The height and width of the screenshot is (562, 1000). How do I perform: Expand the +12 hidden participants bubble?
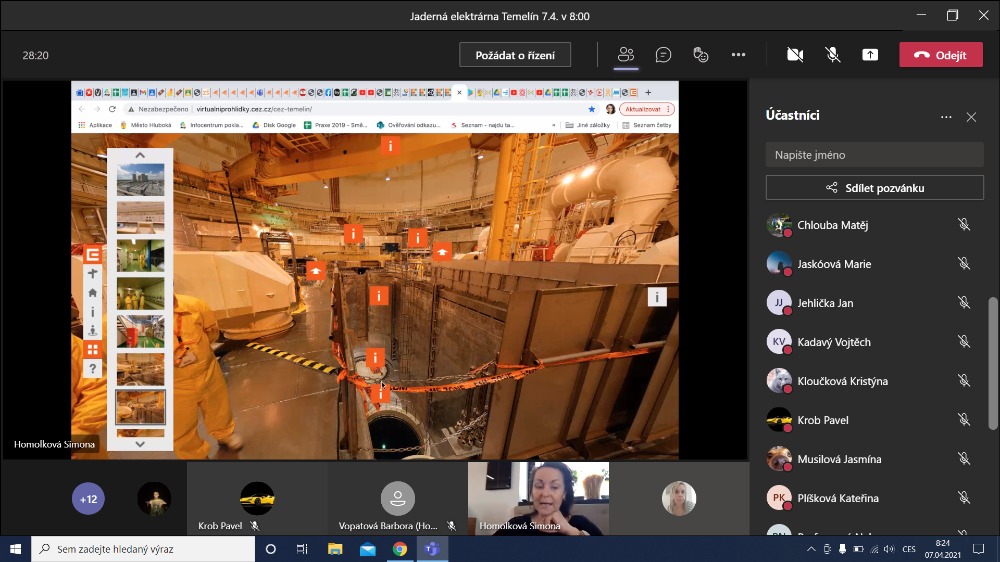[x=88, y=499]
